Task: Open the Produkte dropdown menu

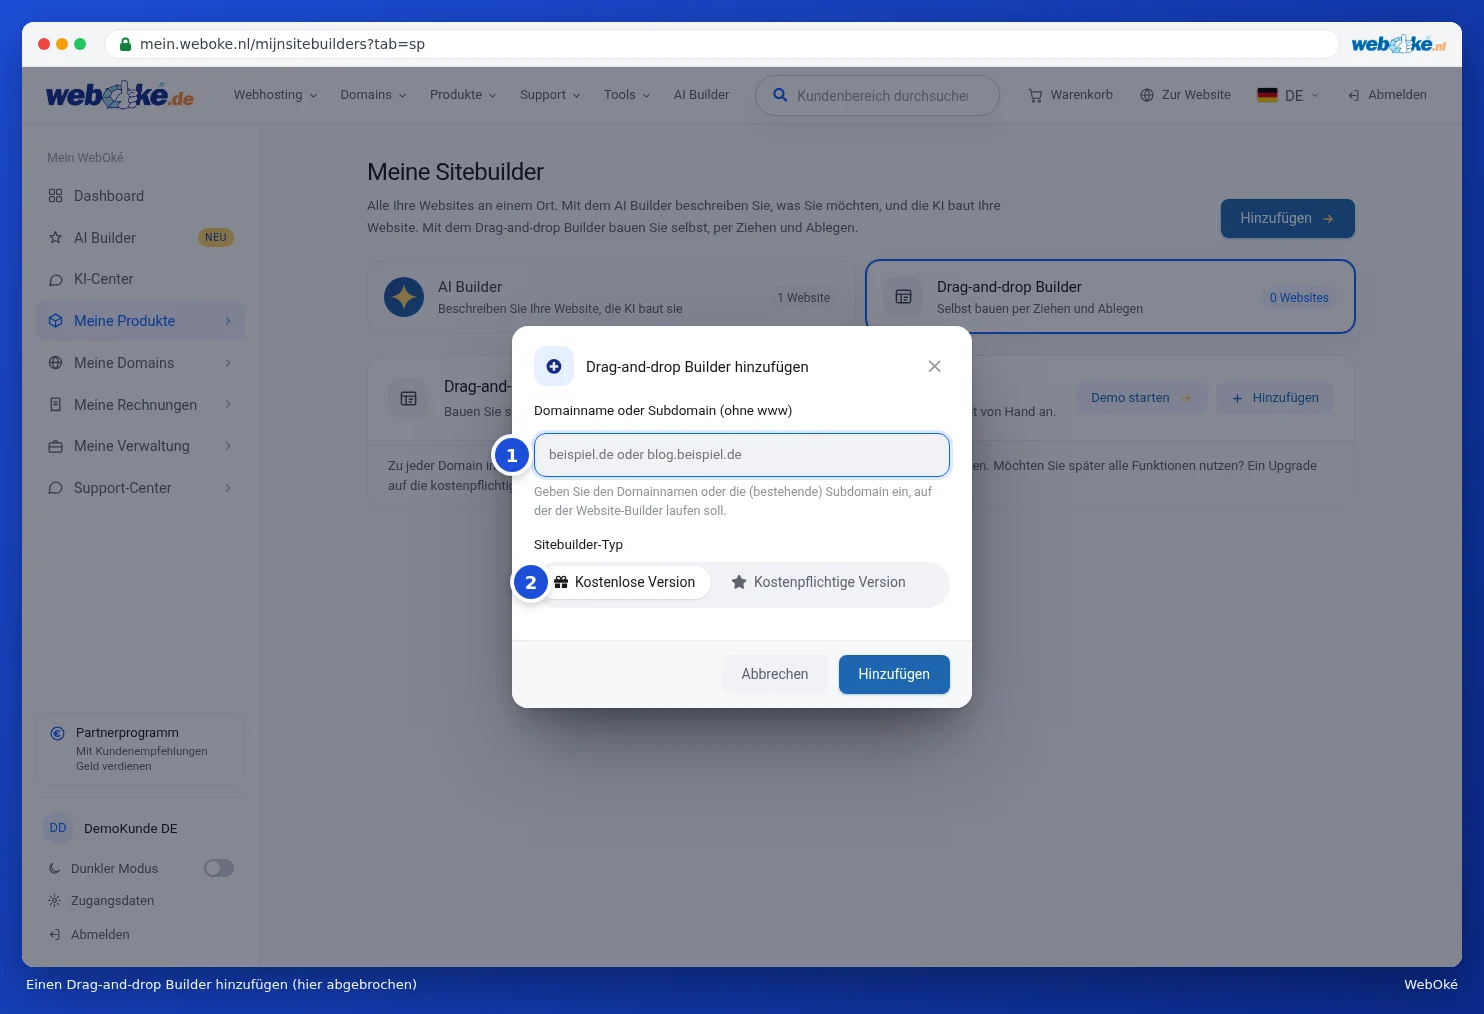Action: [x=463, y=95]
